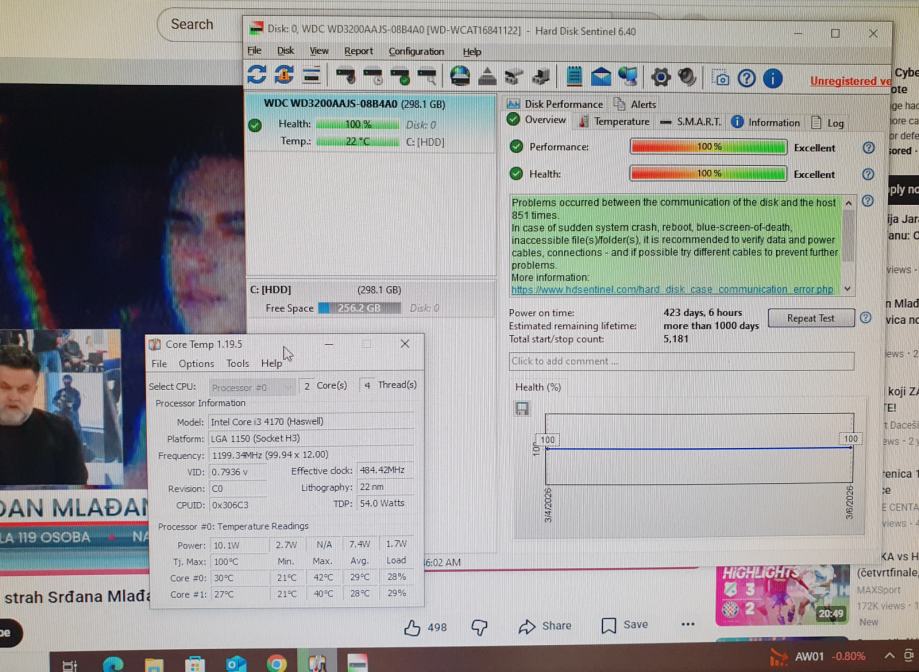919x672 pixels.
Task: Switch to the Log tab
Action: 828,122
